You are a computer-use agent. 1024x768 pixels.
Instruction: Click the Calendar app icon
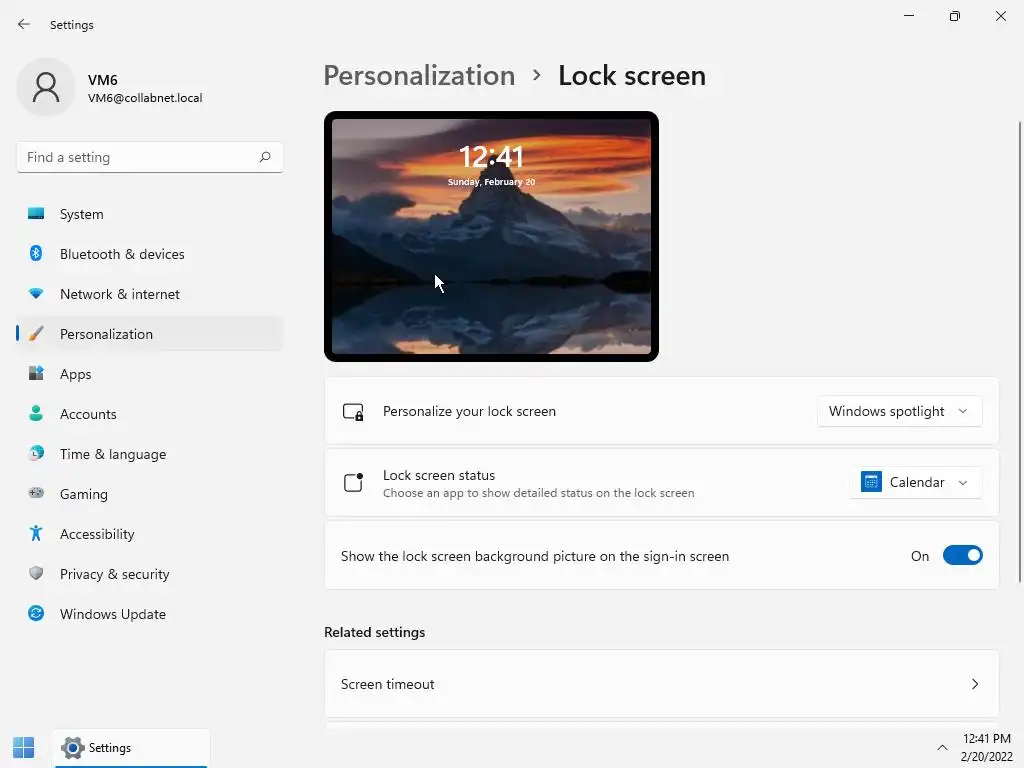(x=871, y=482)
